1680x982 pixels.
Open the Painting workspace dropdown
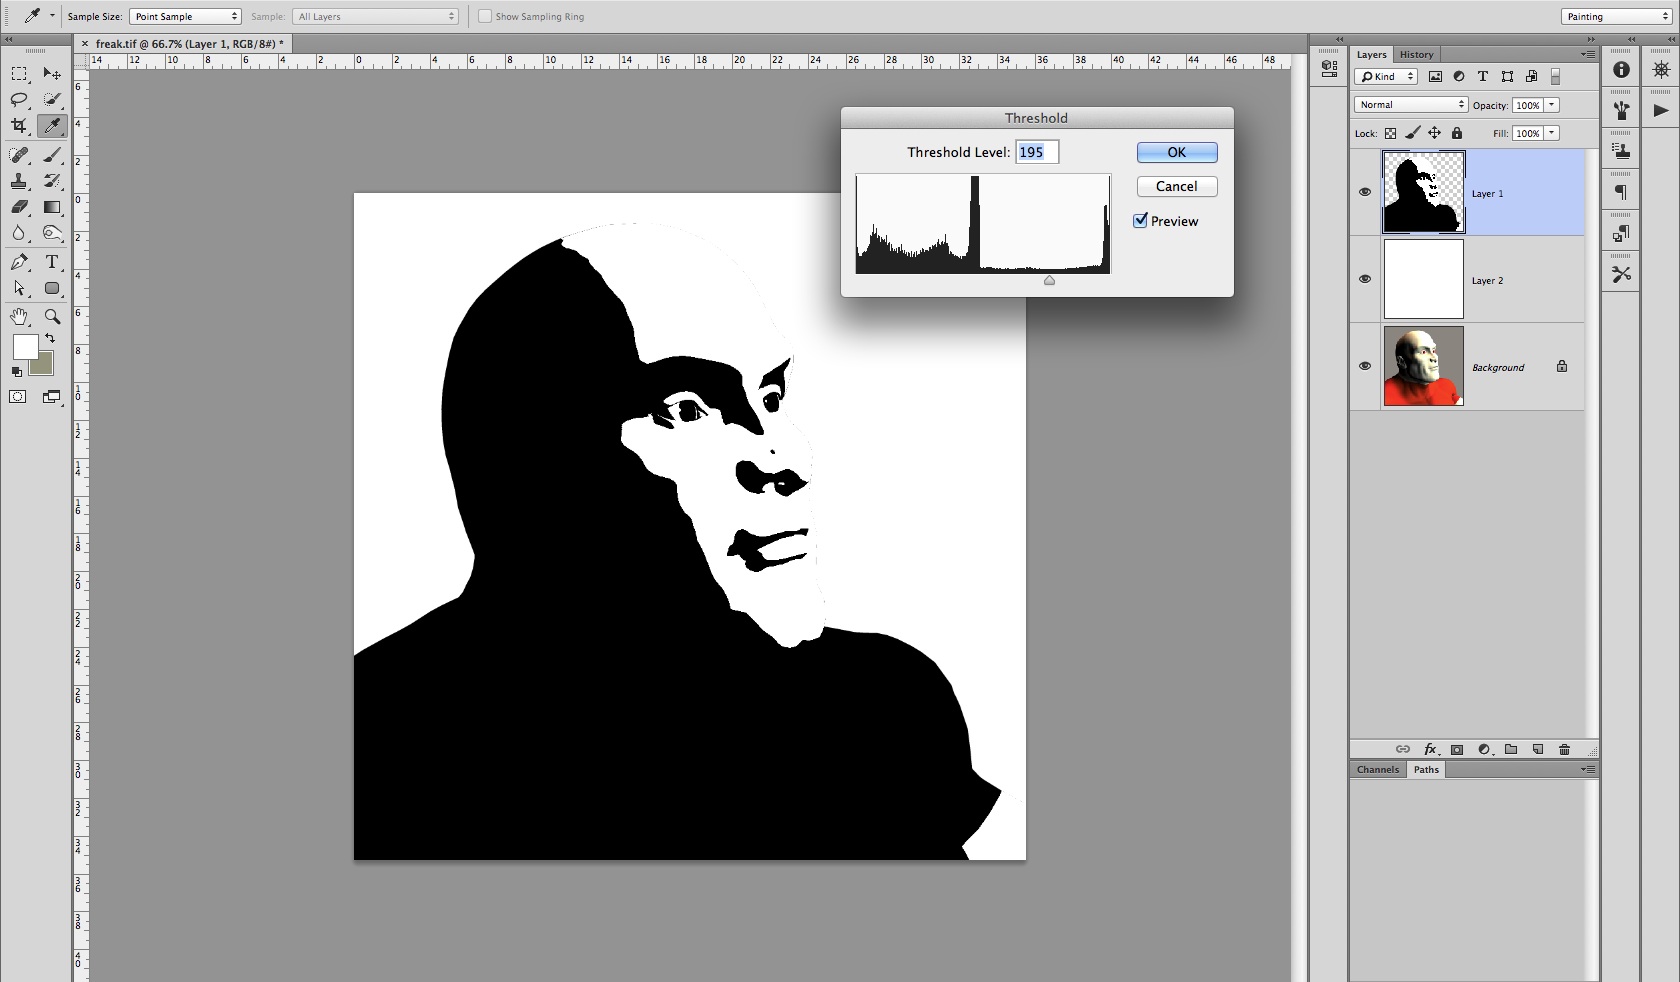click(x=1615, y=16)
